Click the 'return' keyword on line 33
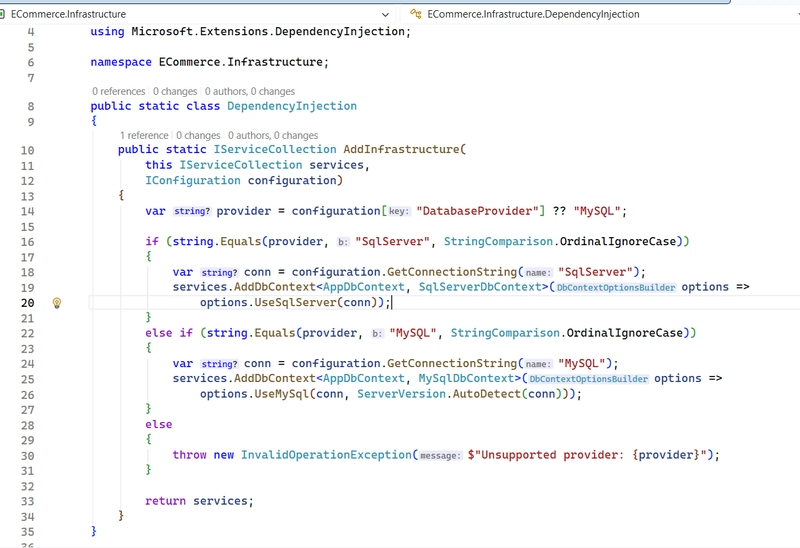This screenshot has height=548, width=800. [165, 501]
